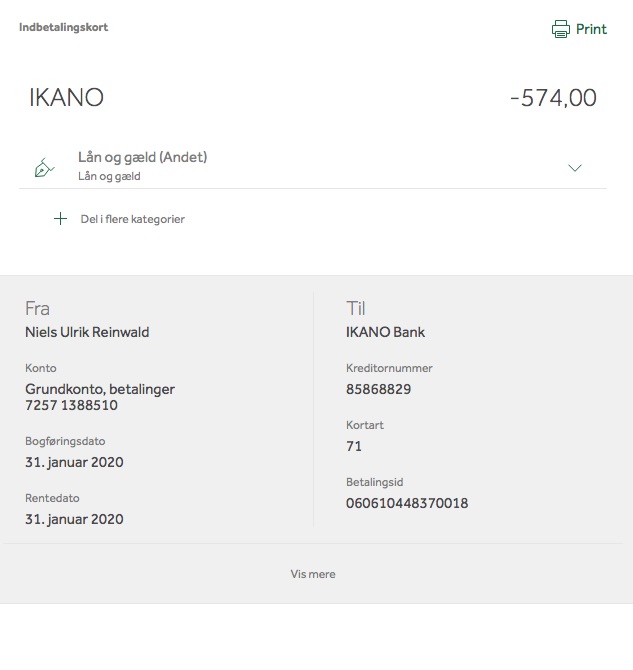The height and width of the screenshot is (670, 633).
Task: Click the -574,00 amount
Action: click(554, 98)
